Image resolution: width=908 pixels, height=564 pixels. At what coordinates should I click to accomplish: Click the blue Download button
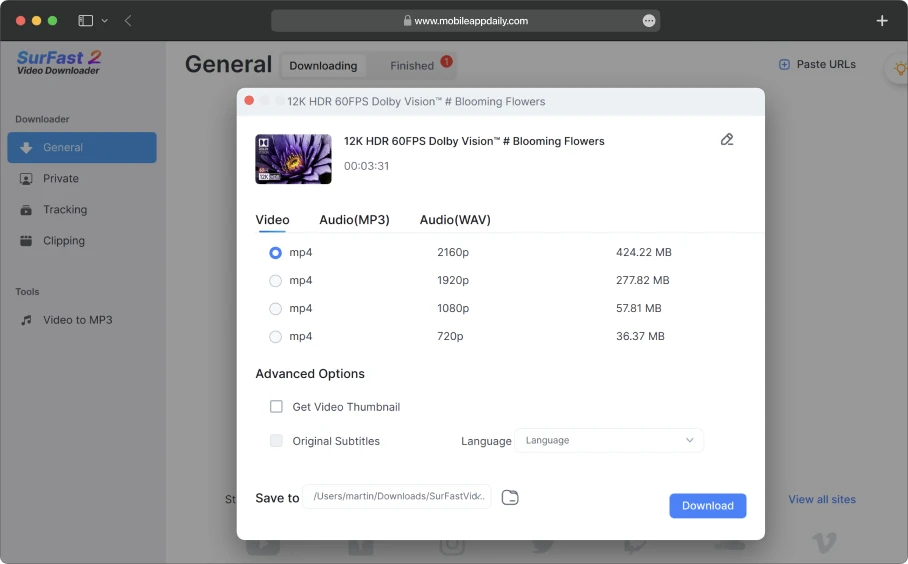pyautogui.click(x=708, y=506)
